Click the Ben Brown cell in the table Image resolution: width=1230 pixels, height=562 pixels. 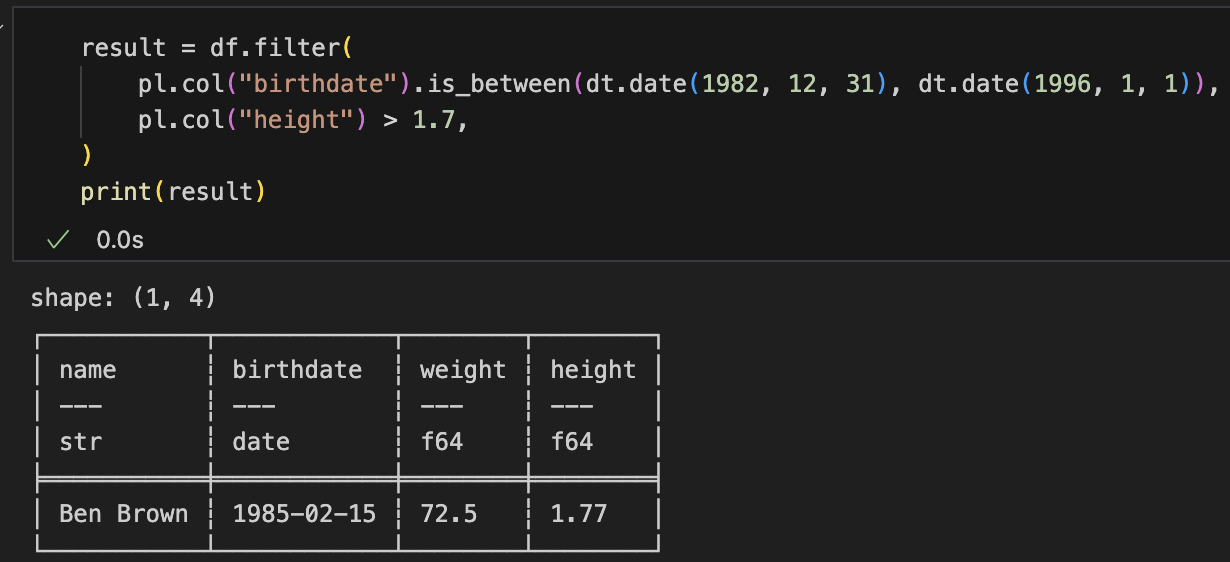[123, 514]
